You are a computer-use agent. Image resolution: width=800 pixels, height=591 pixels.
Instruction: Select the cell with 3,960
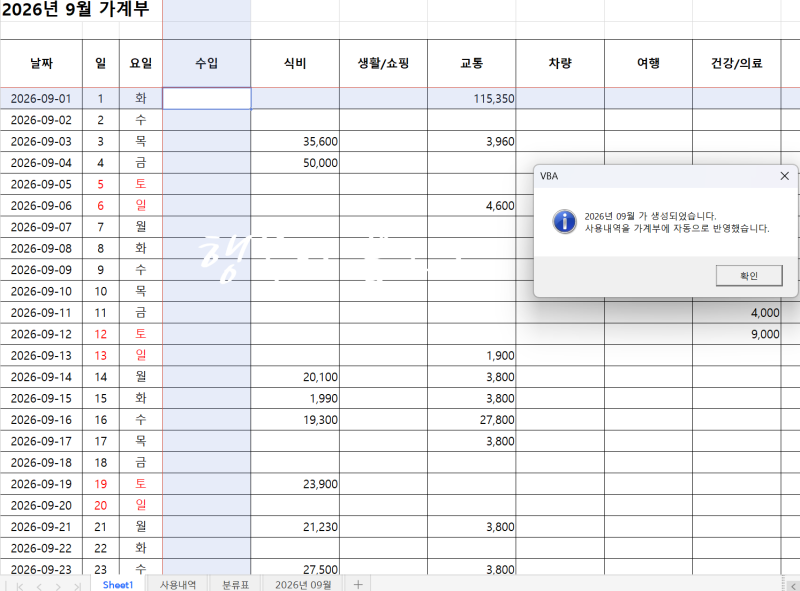click(471, 141)
